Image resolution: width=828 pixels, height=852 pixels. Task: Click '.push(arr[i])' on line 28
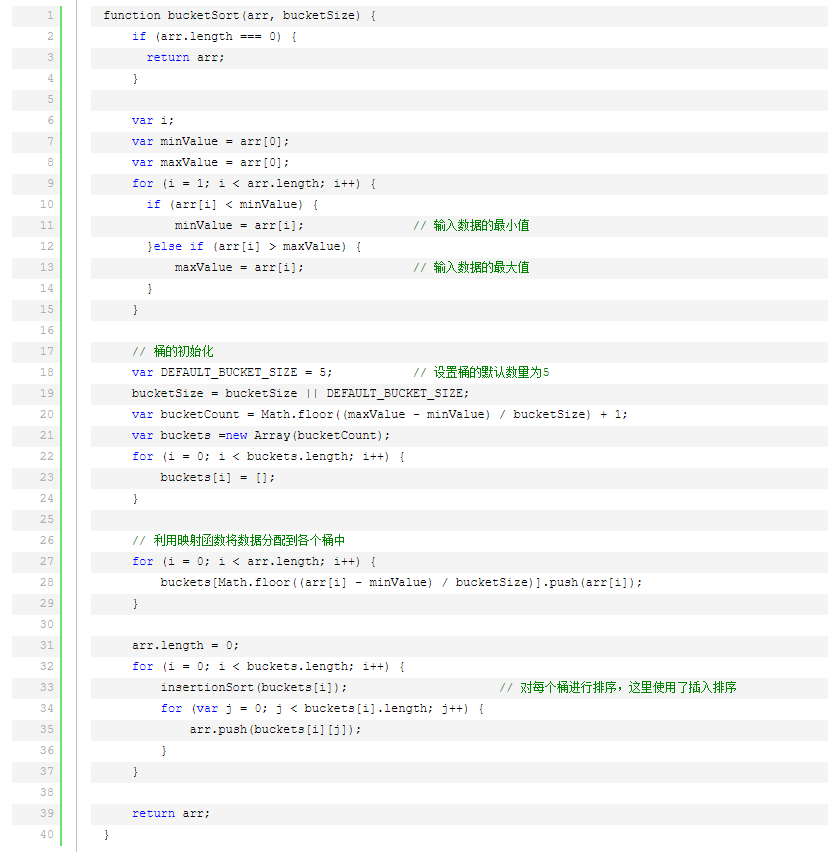[x=592, y=583]
